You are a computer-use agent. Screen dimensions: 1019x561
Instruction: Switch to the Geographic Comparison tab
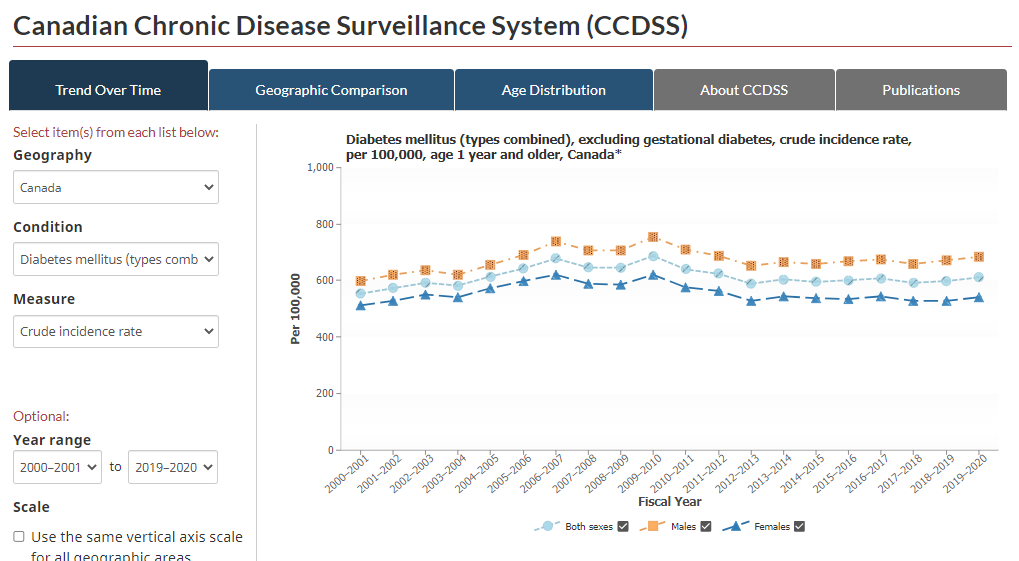(x=331, y=90)
